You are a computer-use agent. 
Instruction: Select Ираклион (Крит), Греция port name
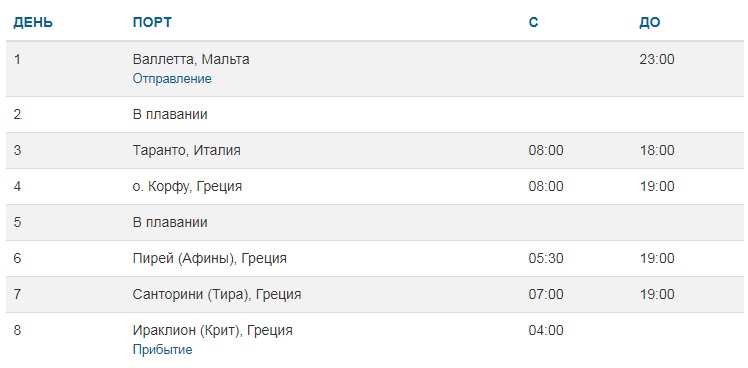pos(212,330)
